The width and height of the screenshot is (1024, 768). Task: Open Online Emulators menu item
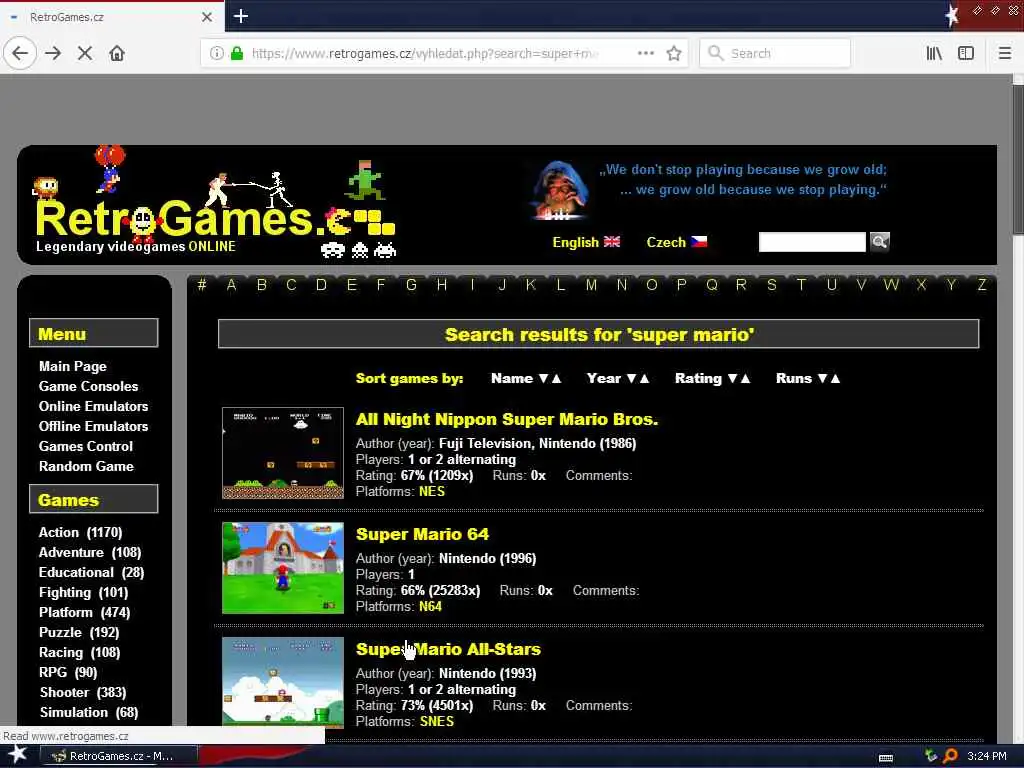click(x=93, y=406)
